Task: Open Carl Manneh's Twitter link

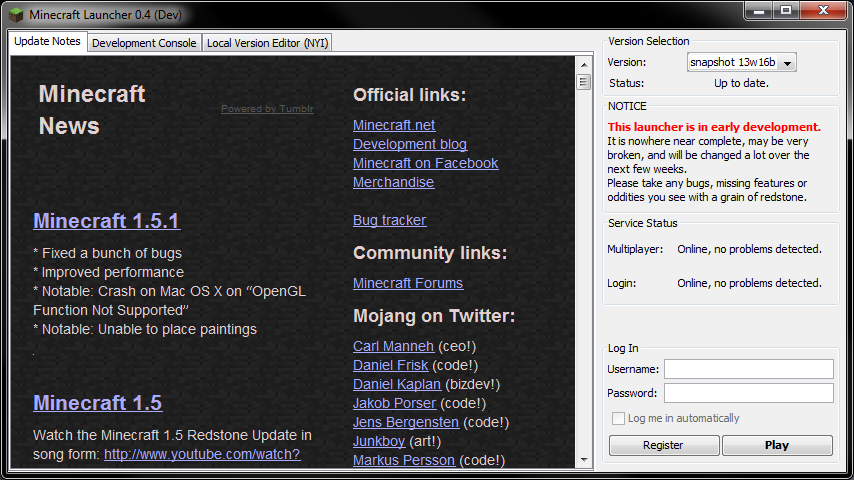Action: coord(393,347)
